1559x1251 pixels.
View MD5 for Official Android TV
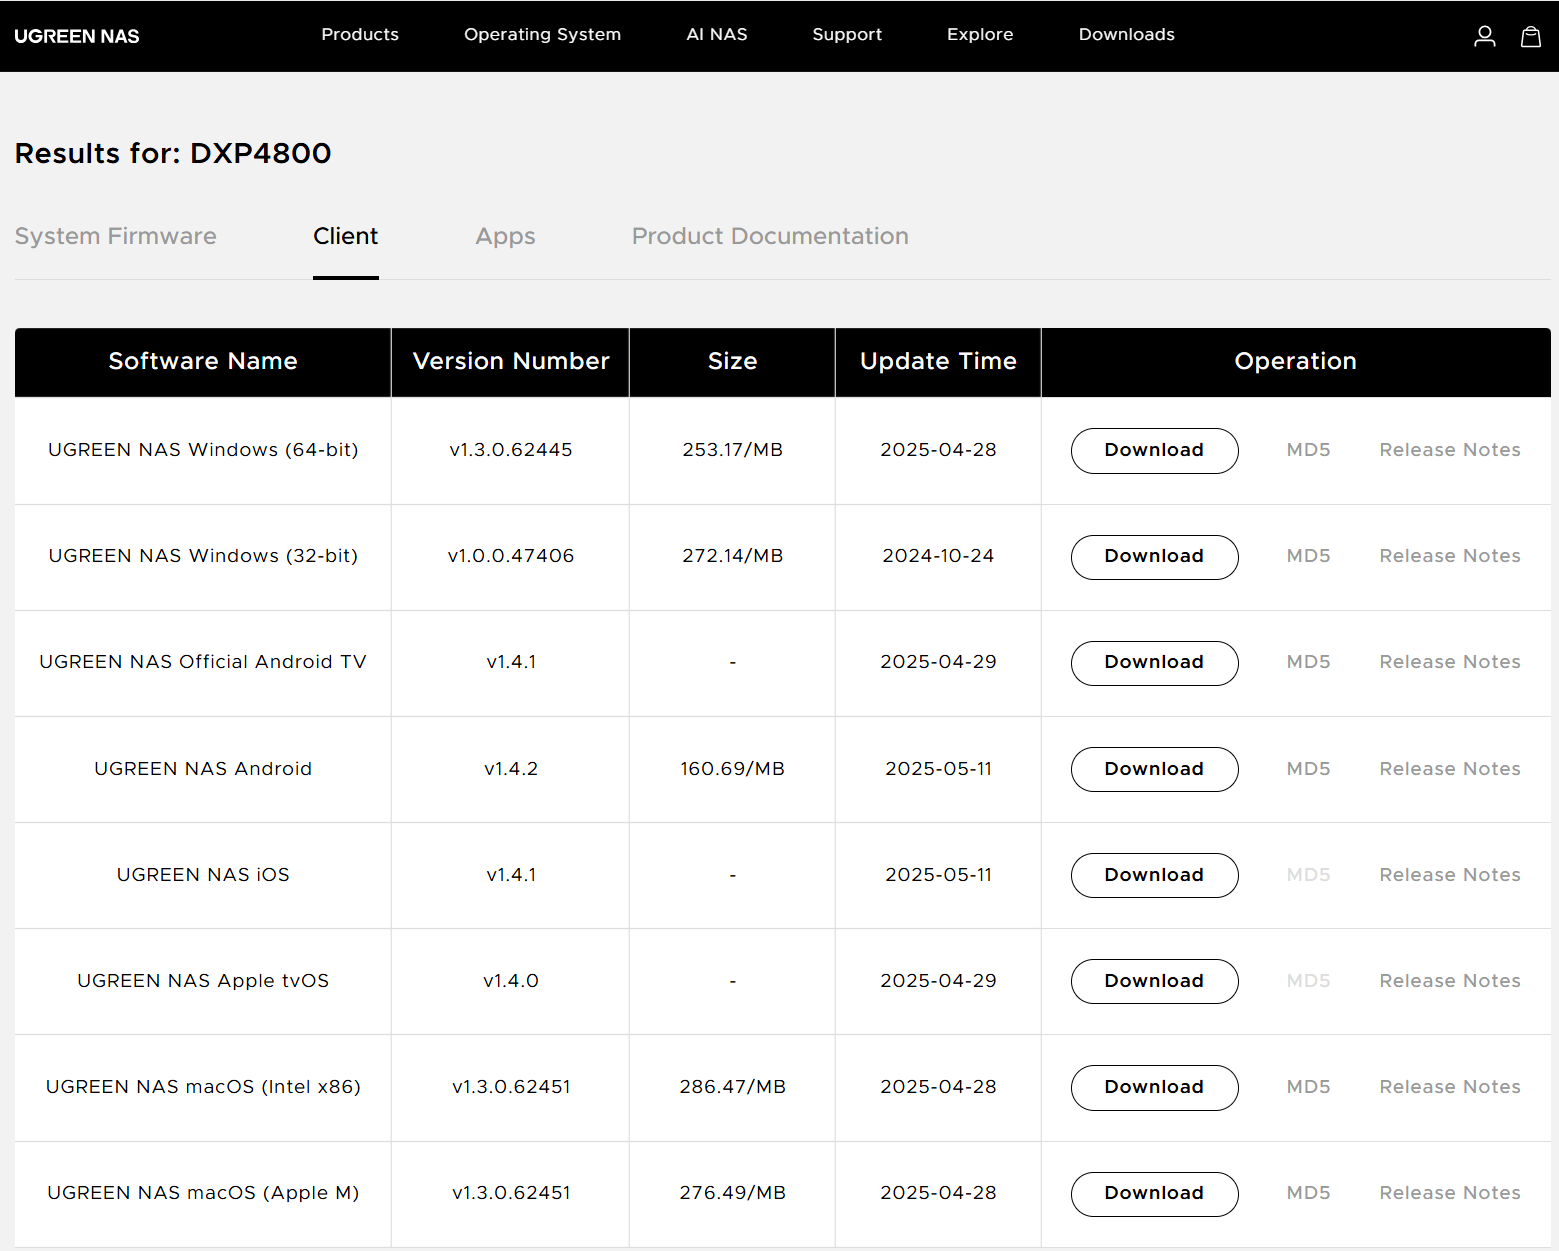(x=1309, y=662)
